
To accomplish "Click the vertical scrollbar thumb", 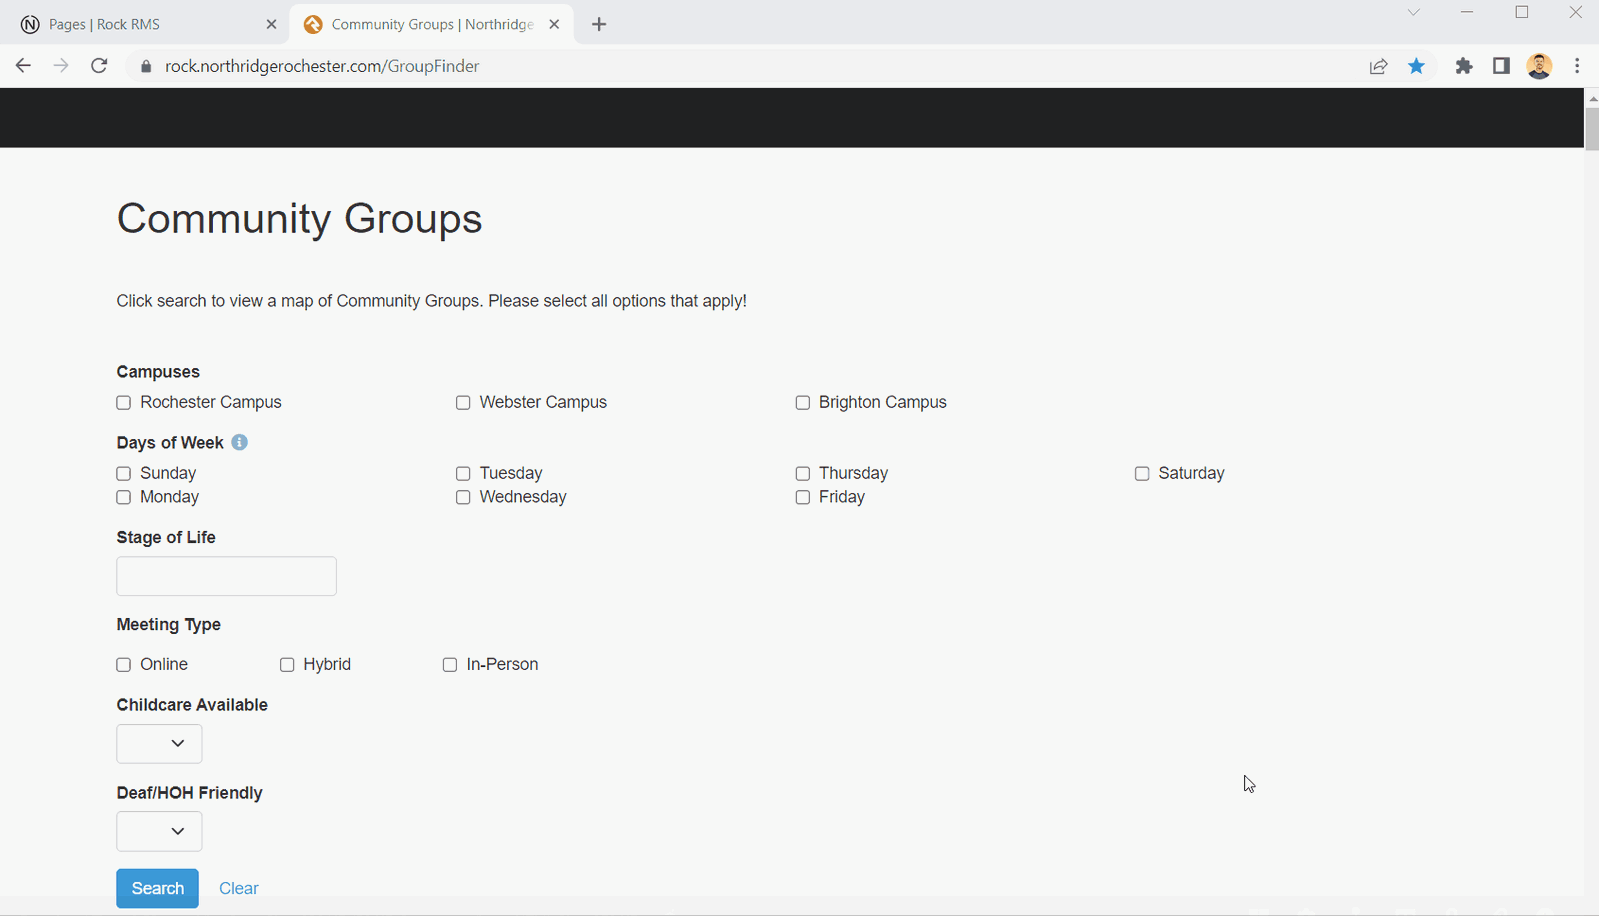I will (1592, 128).
